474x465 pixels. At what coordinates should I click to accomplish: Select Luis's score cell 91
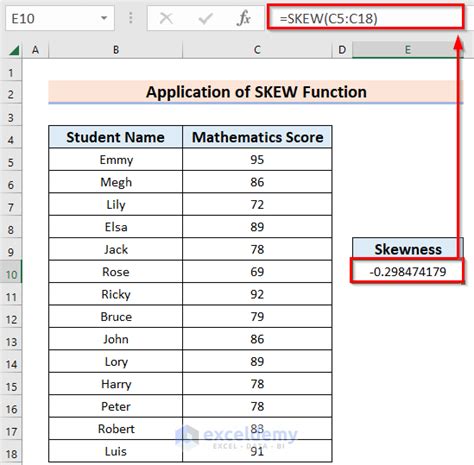point(257,451)
